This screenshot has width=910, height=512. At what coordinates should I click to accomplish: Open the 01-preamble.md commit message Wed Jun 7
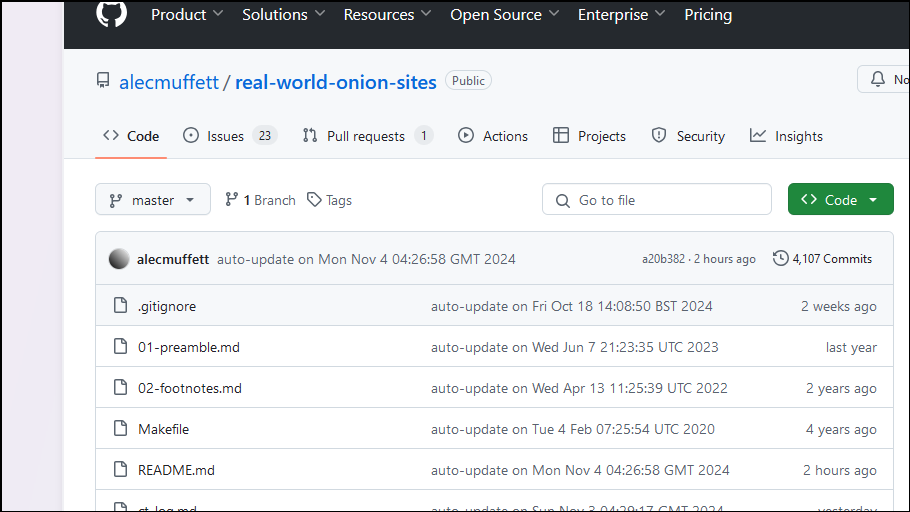coord(575,347)
